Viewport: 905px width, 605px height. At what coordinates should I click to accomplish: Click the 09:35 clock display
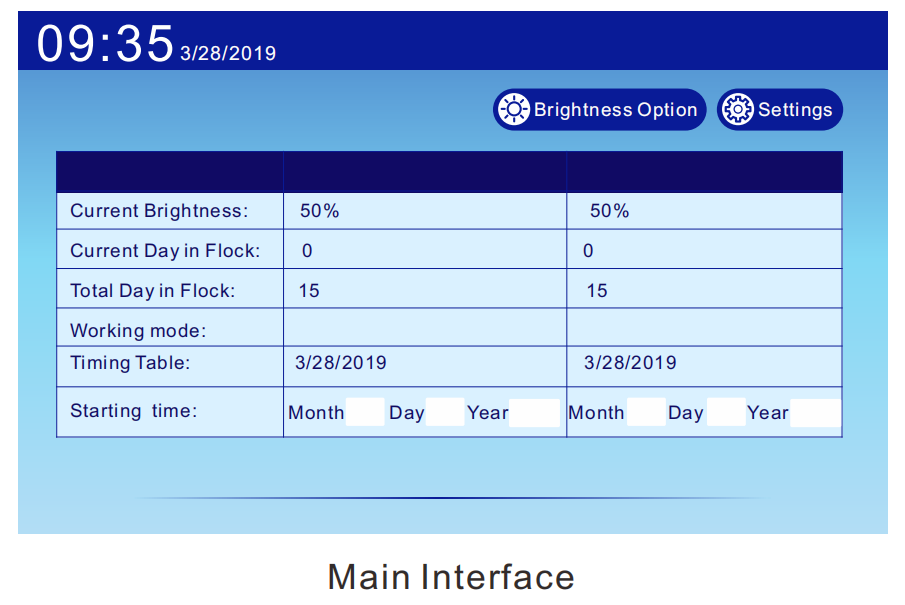point(104,43)
